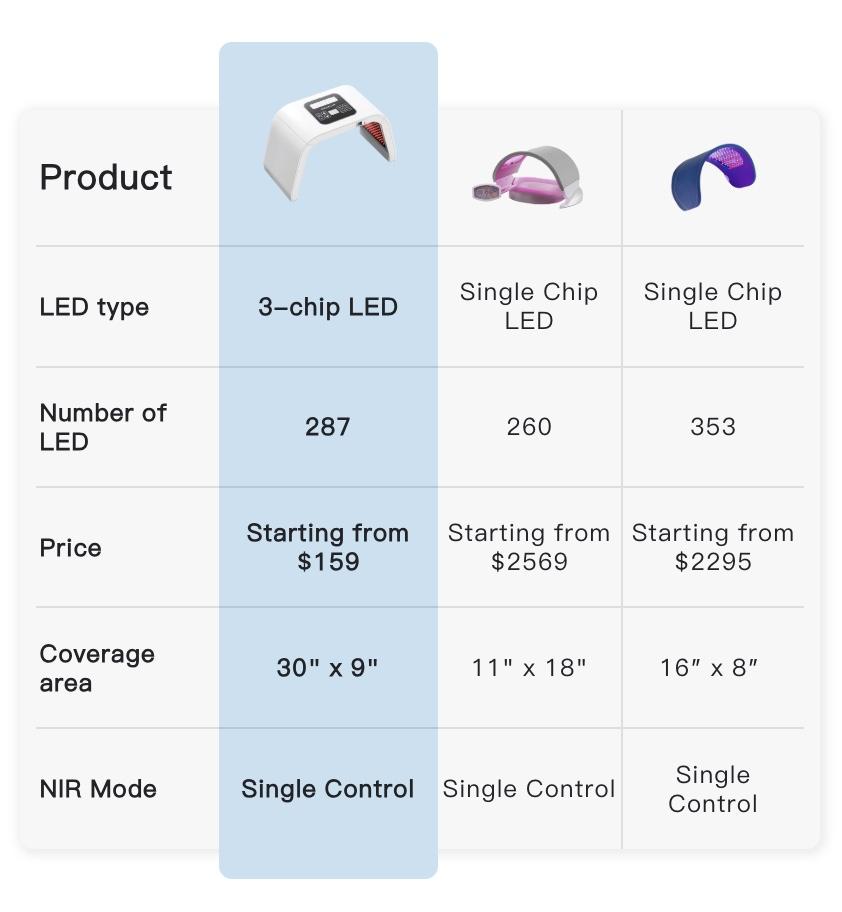The image size is (842, 912).
Task: Select the 30" x 9" coverage value
Action: [x=327, y=668]
